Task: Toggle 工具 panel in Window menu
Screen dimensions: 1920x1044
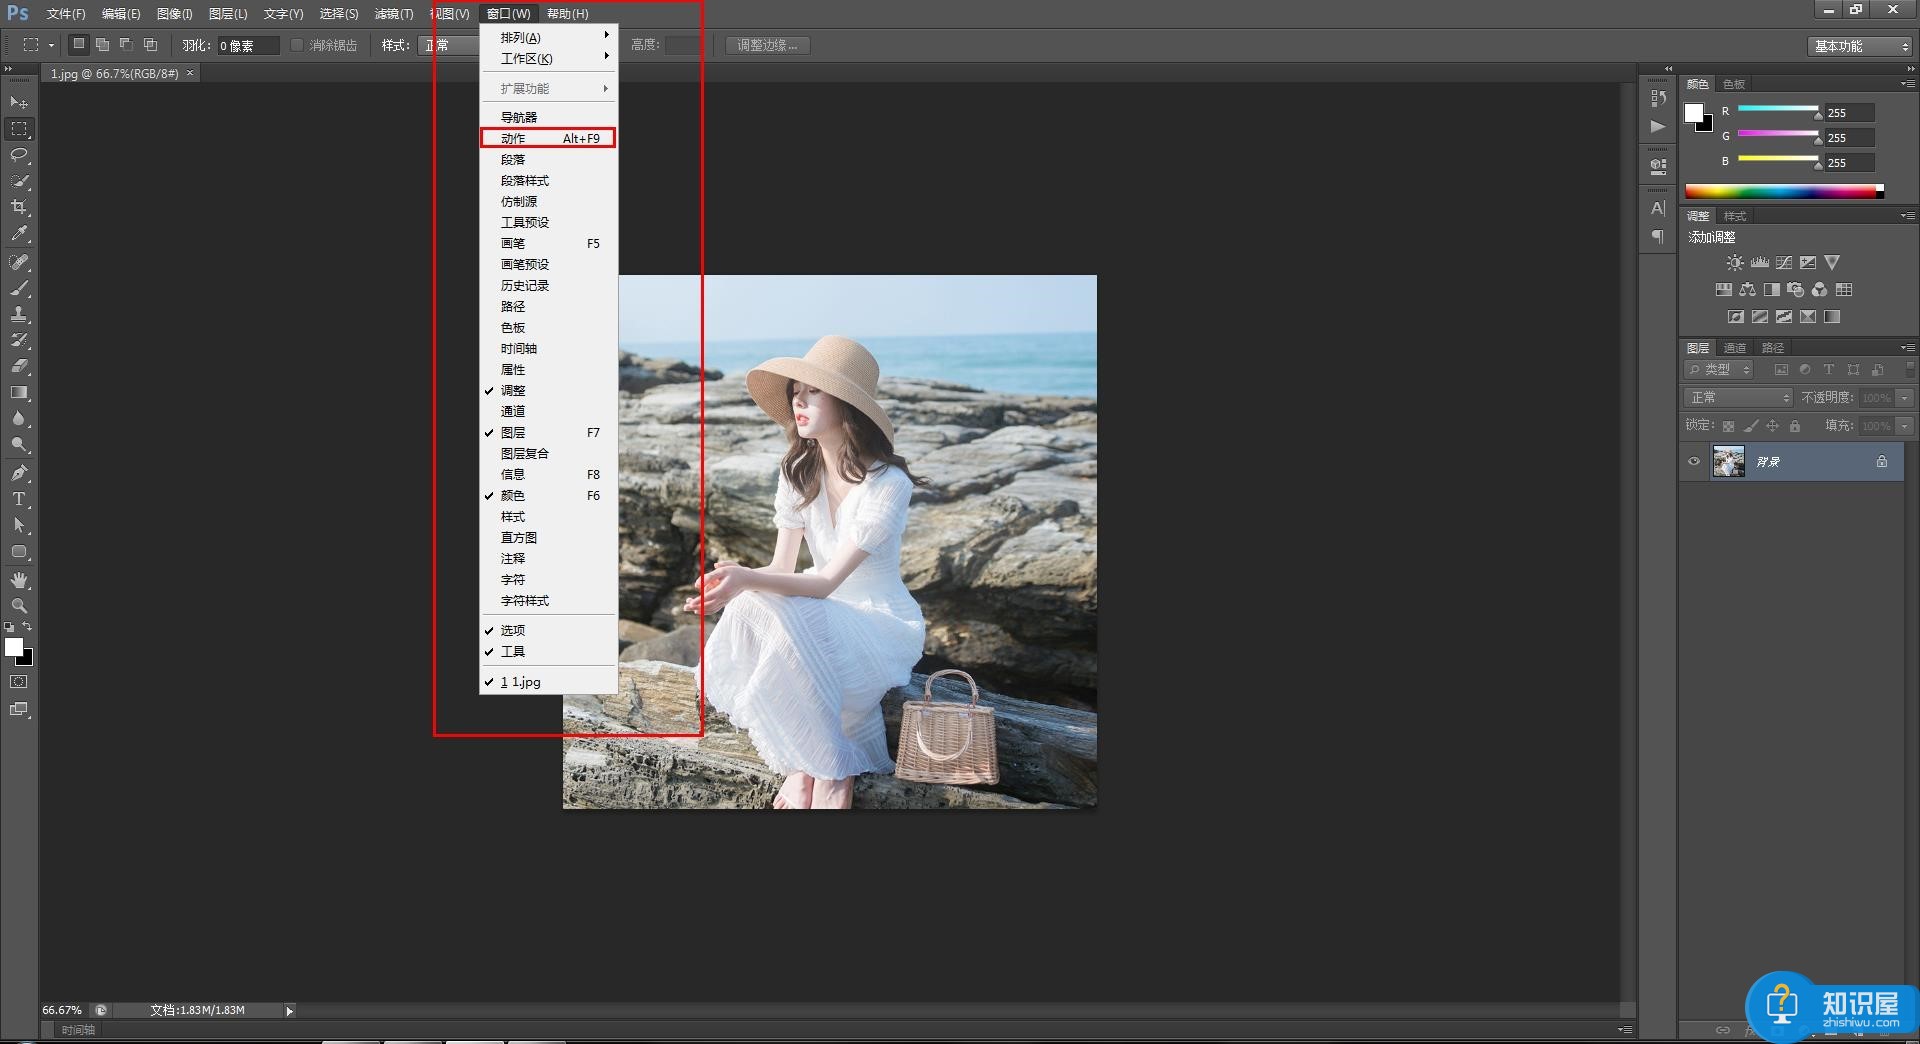Action: (548, 652)
